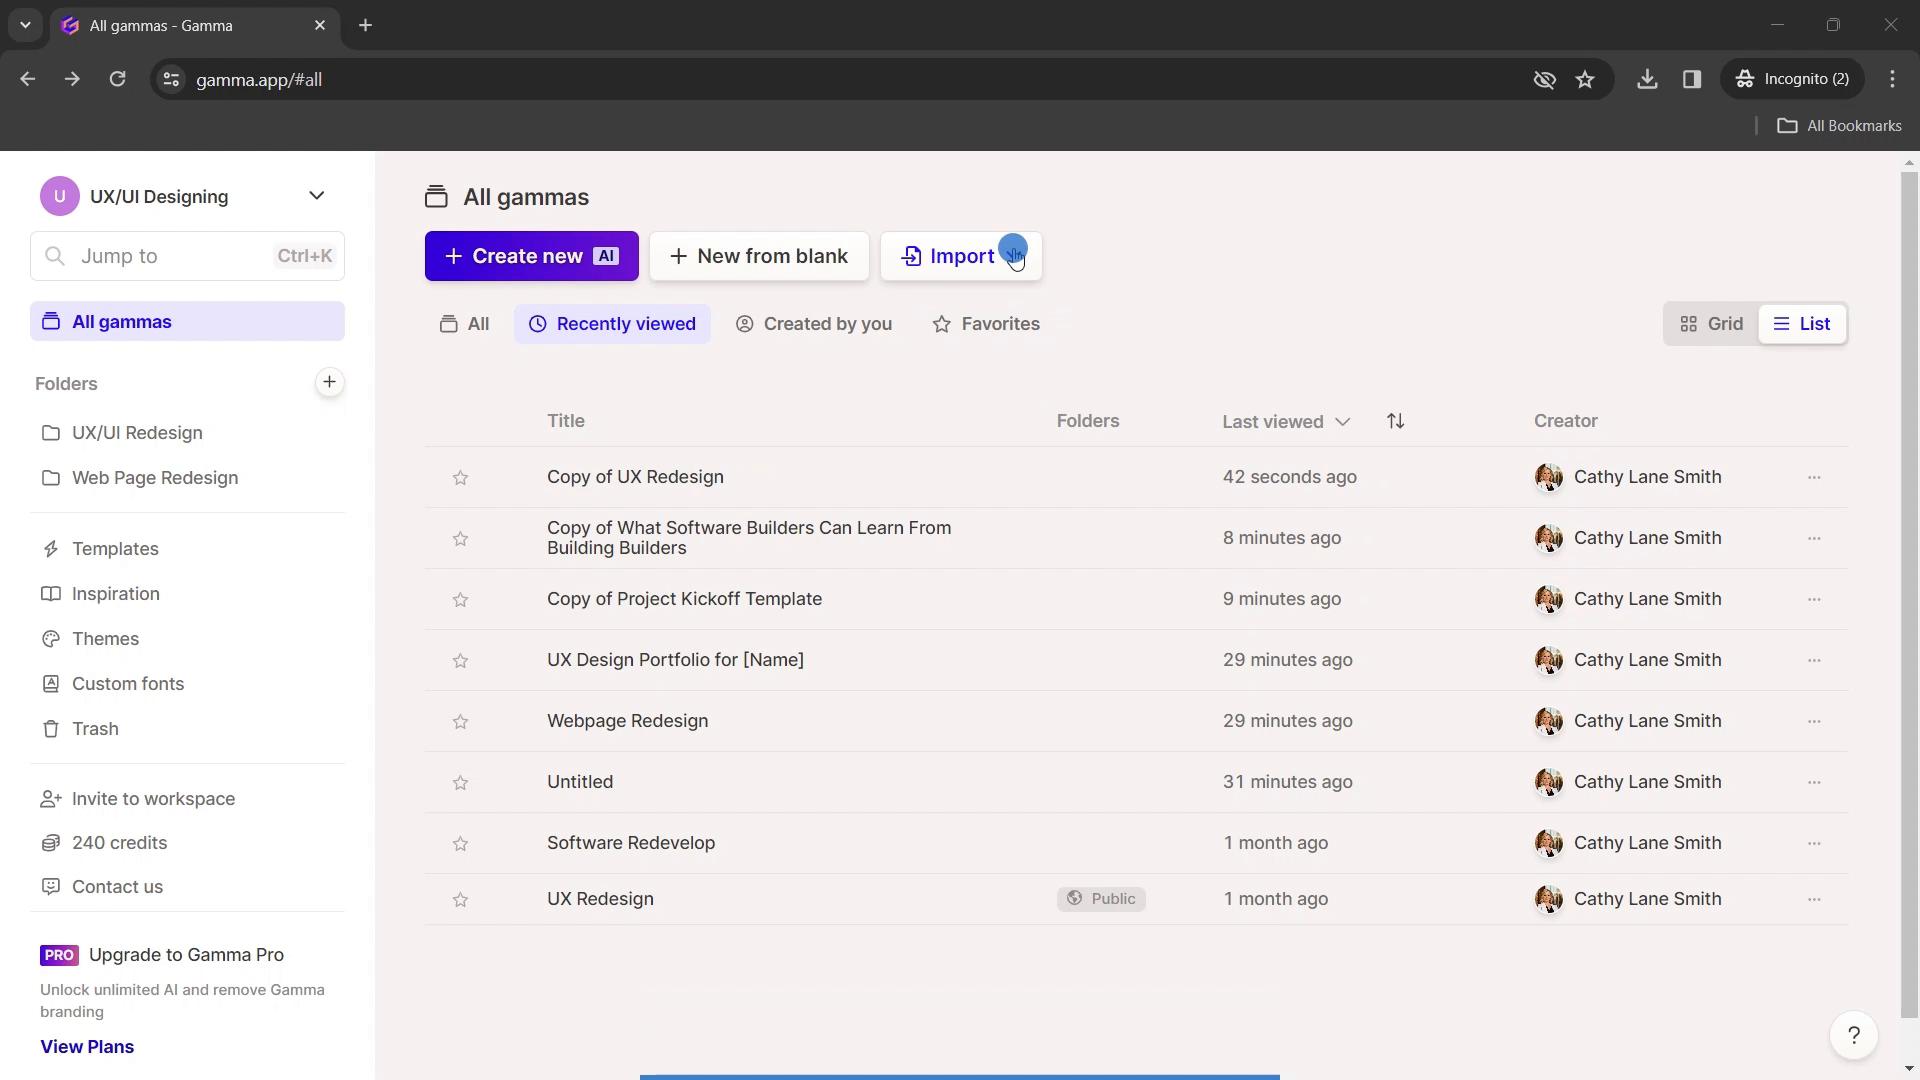Click the Create new AI button

529,255
